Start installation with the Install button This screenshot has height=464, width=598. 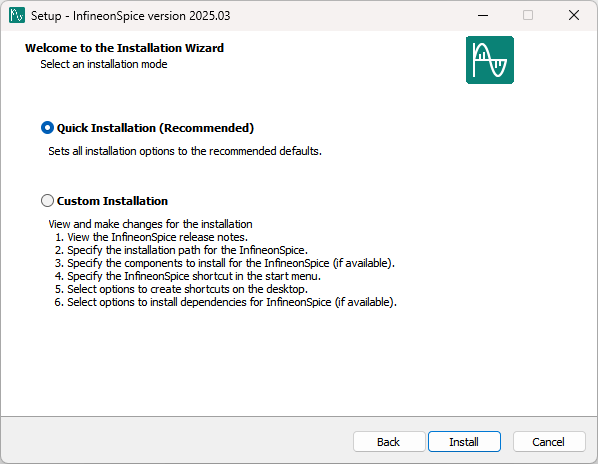coord(464,442)
